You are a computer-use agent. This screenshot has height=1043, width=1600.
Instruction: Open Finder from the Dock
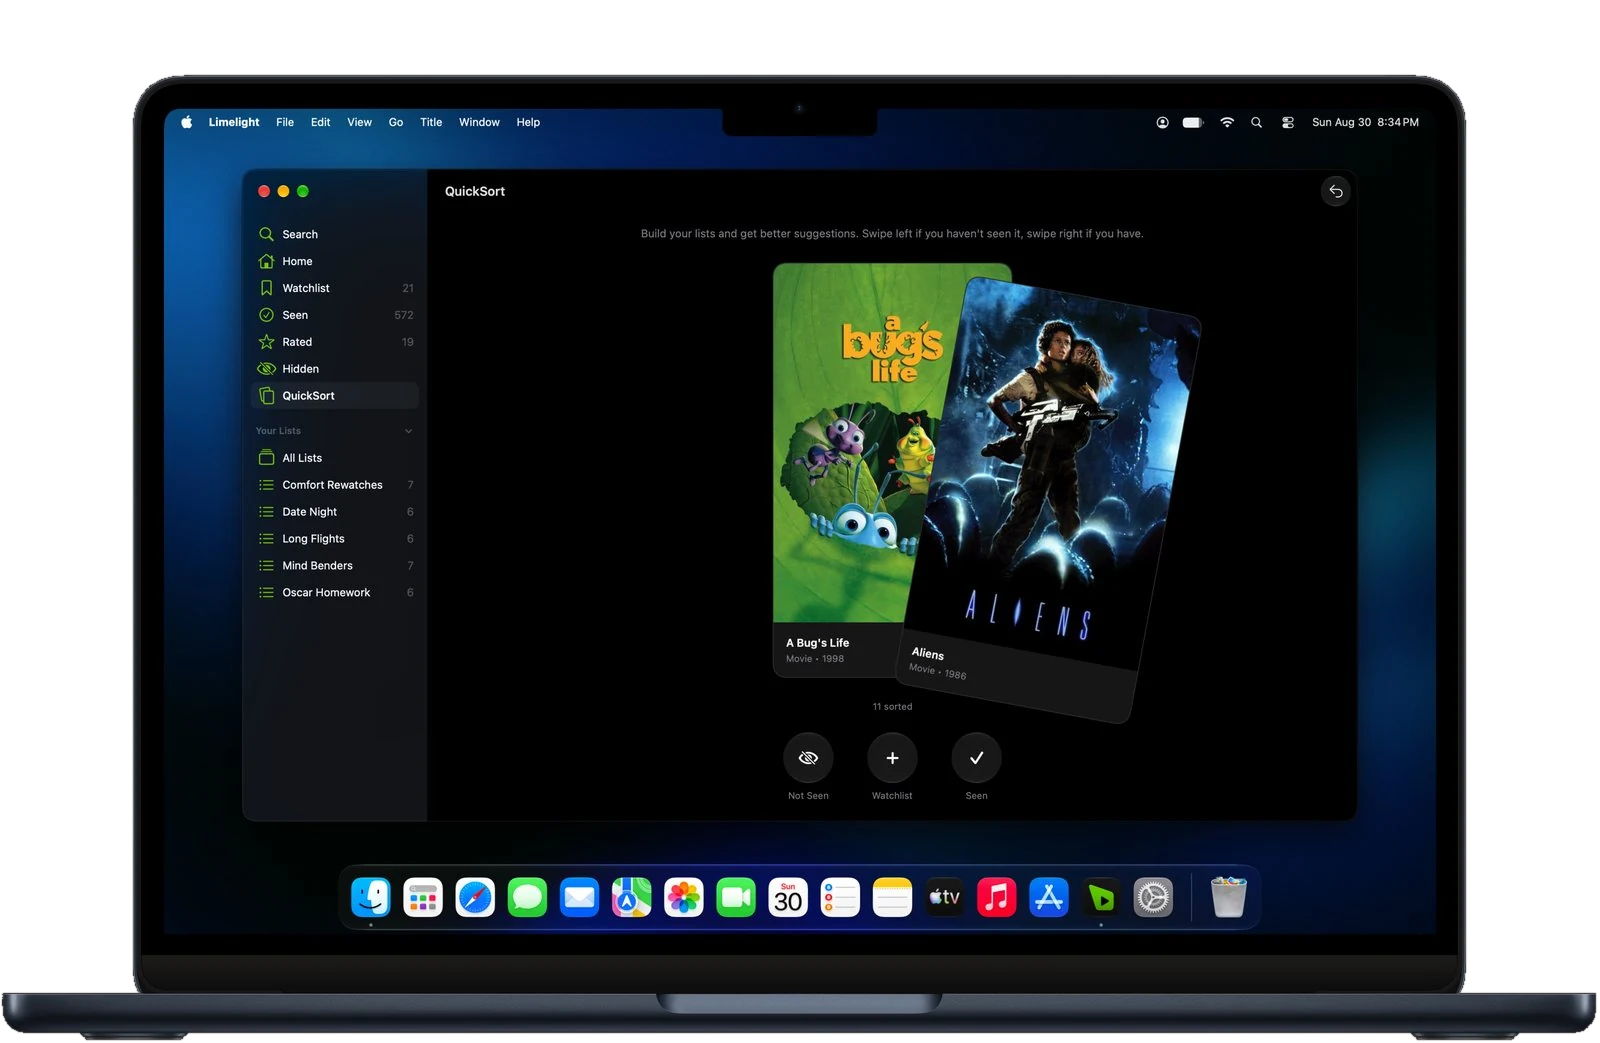pos(371,897)
